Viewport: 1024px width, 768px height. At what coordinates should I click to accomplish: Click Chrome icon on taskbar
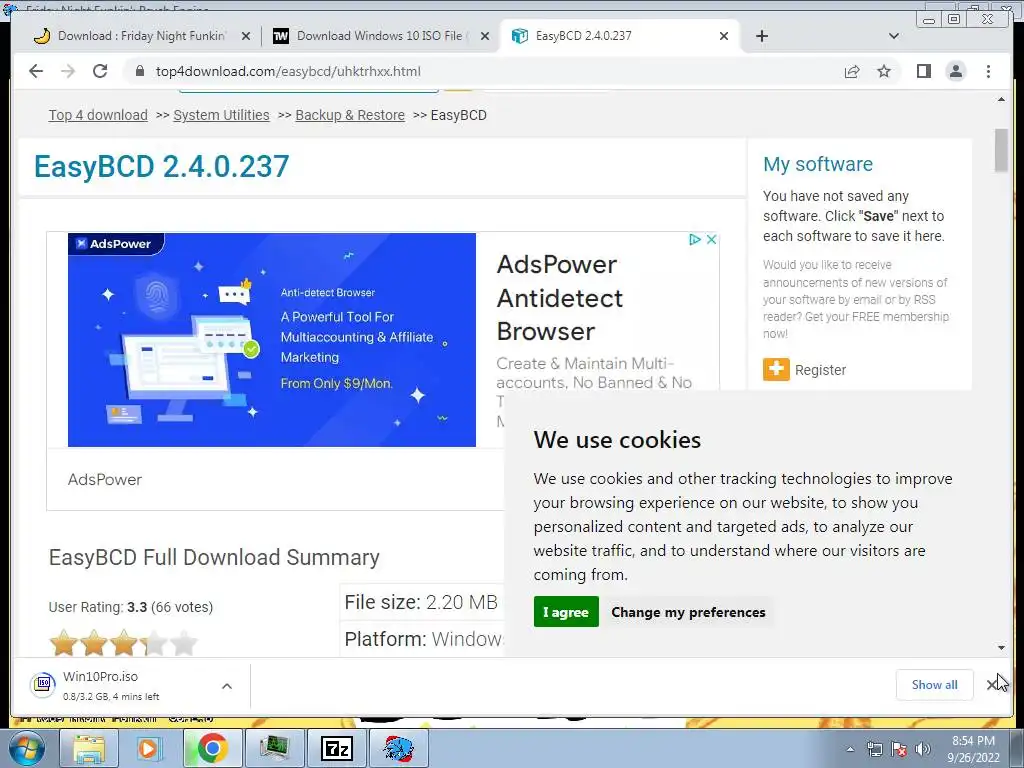pyautogui.click(x=212, y=748)
